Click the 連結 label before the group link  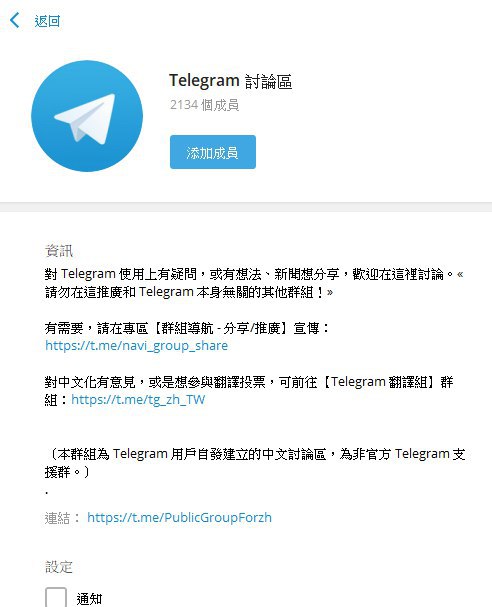coord(62,518)
